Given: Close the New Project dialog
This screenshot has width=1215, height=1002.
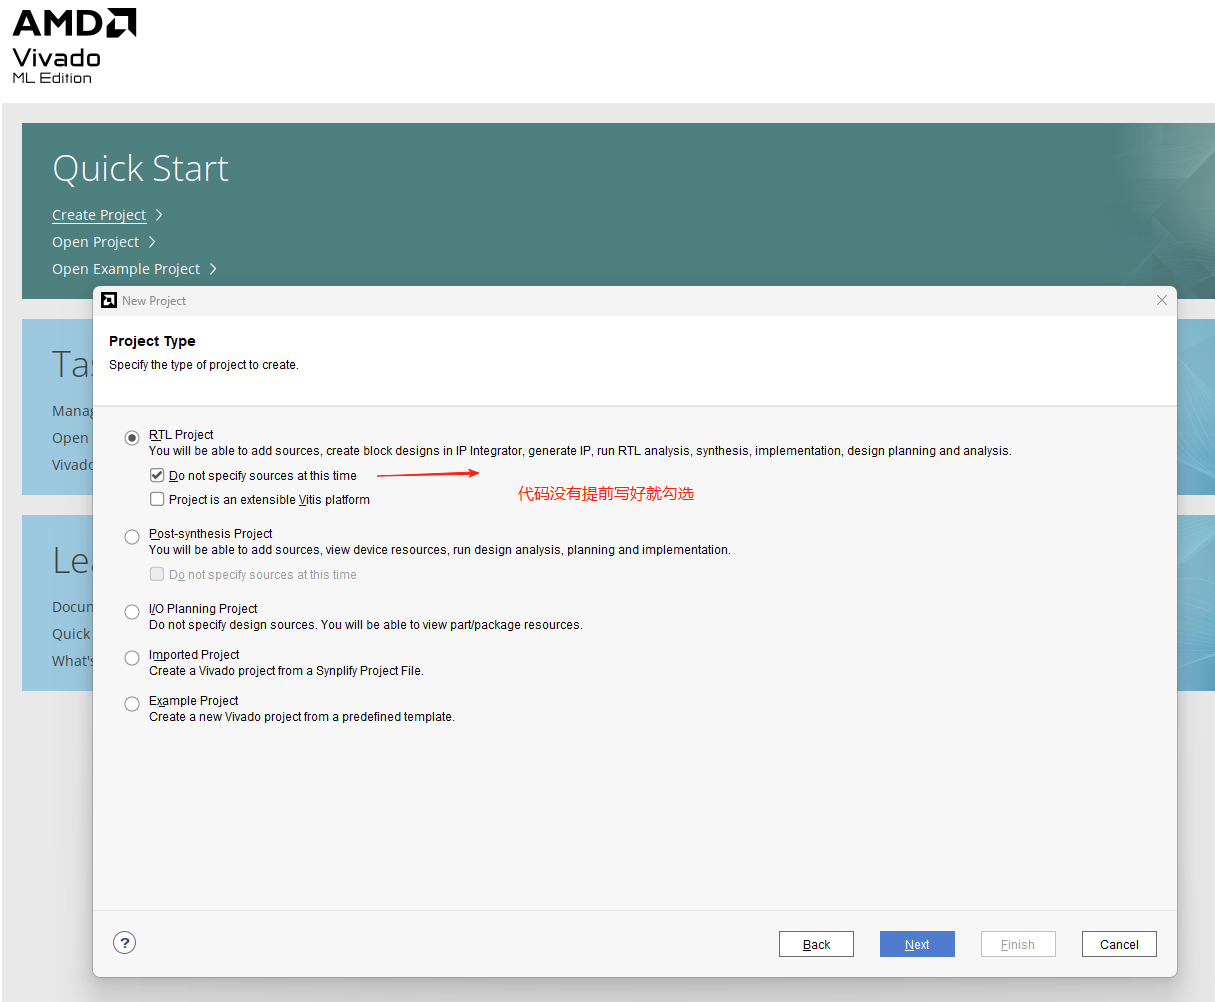Looking at the screenshot, I should 1161,300.
